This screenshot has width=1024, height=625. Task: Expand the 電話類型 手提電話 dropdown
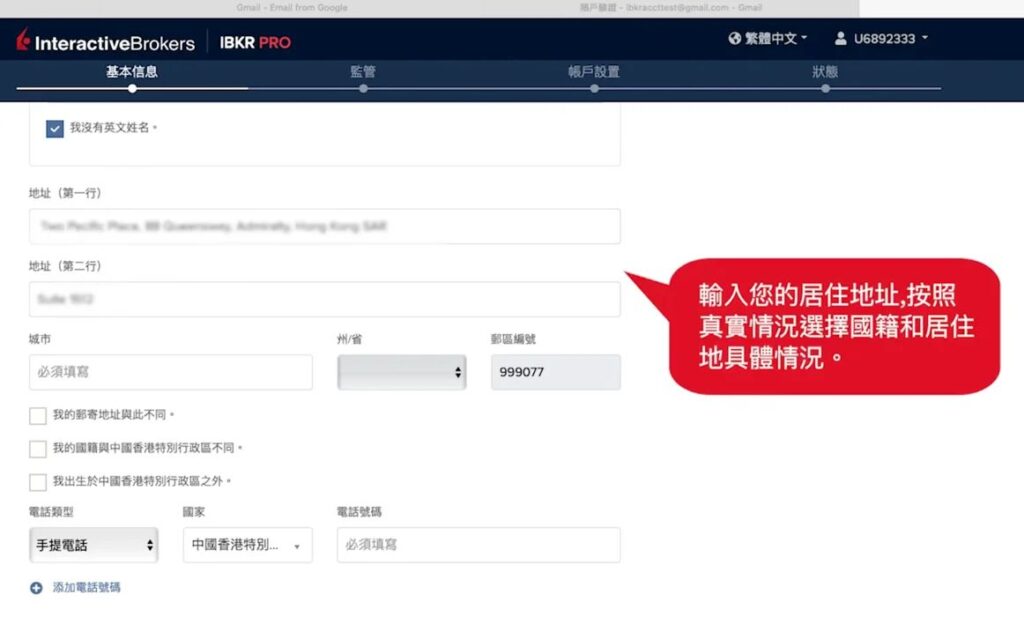[94, 545]
